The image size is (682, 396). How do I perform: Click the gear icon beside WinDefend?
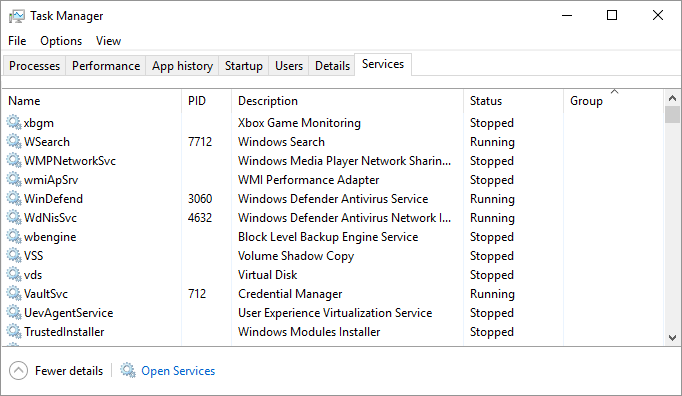[14, 198]
